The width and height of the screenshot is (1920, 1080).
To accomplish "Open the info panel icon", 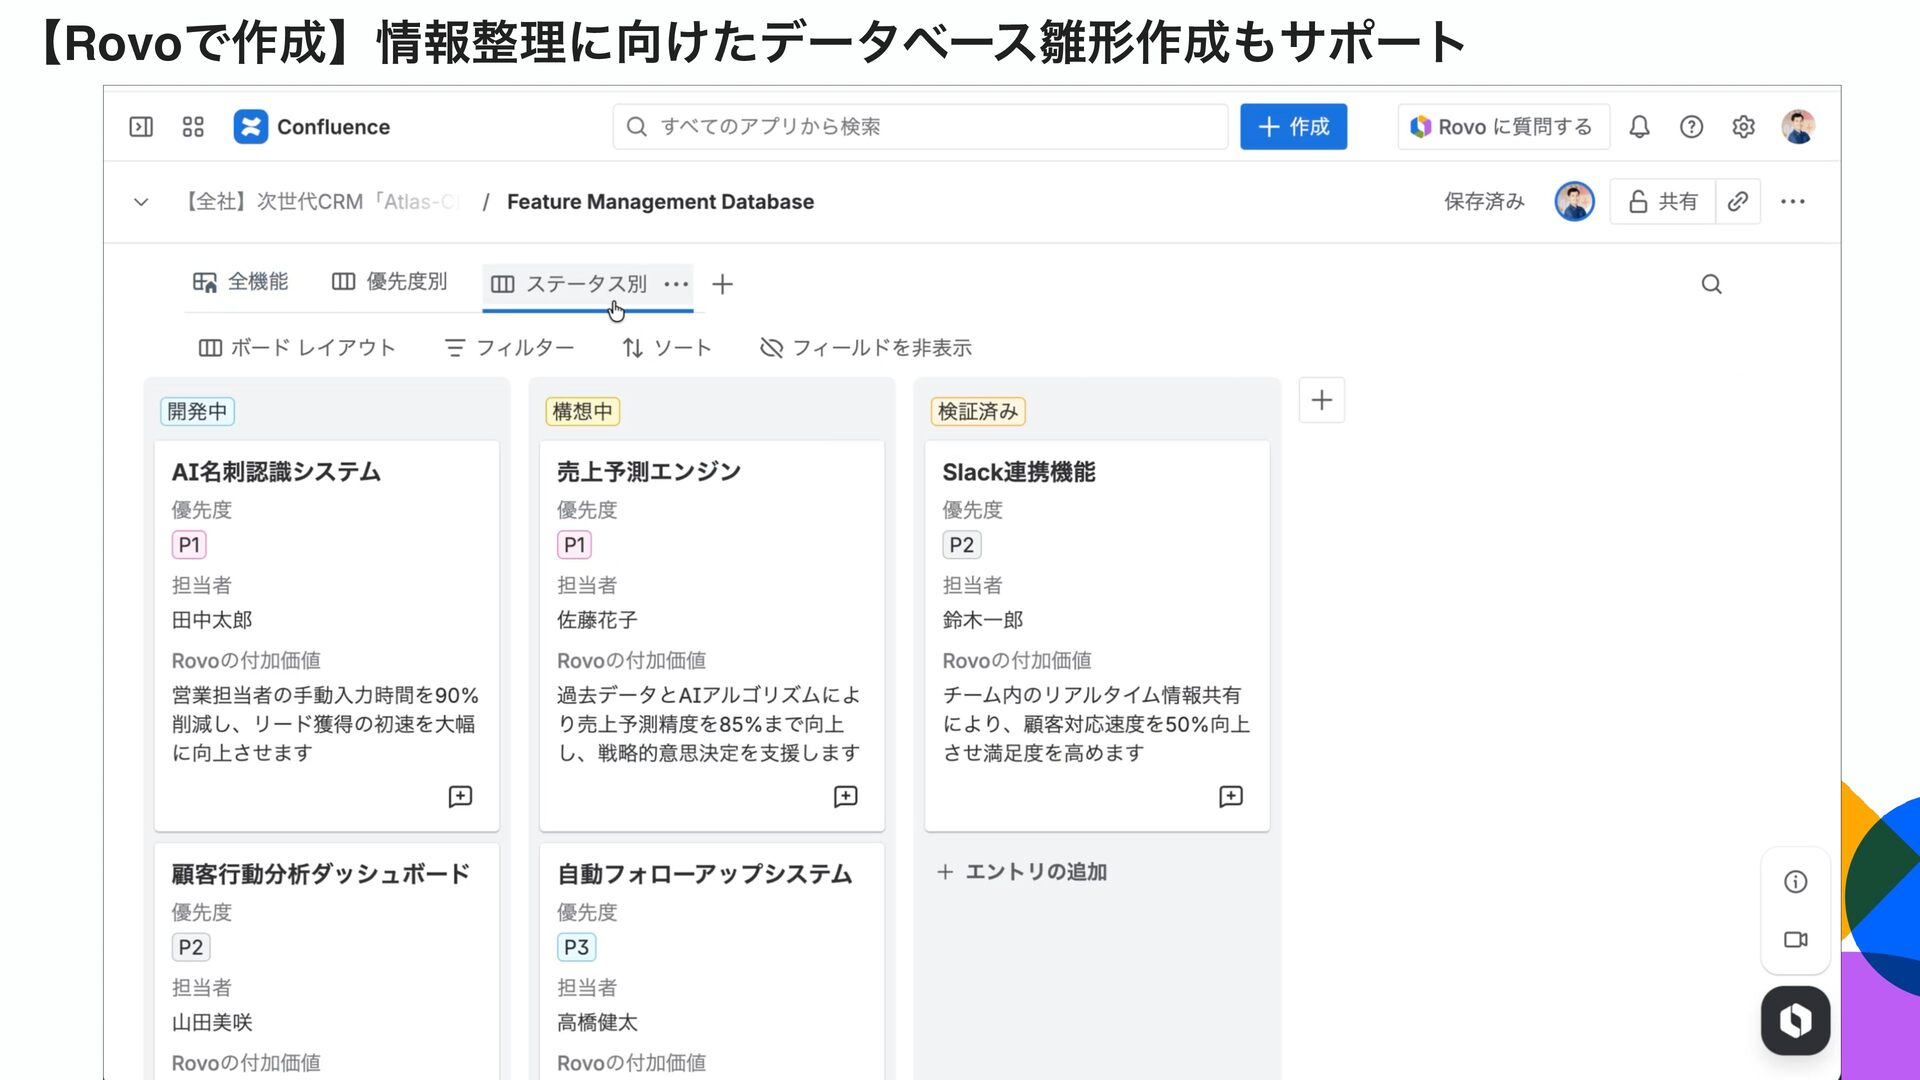I will [x=1795, y=882].
